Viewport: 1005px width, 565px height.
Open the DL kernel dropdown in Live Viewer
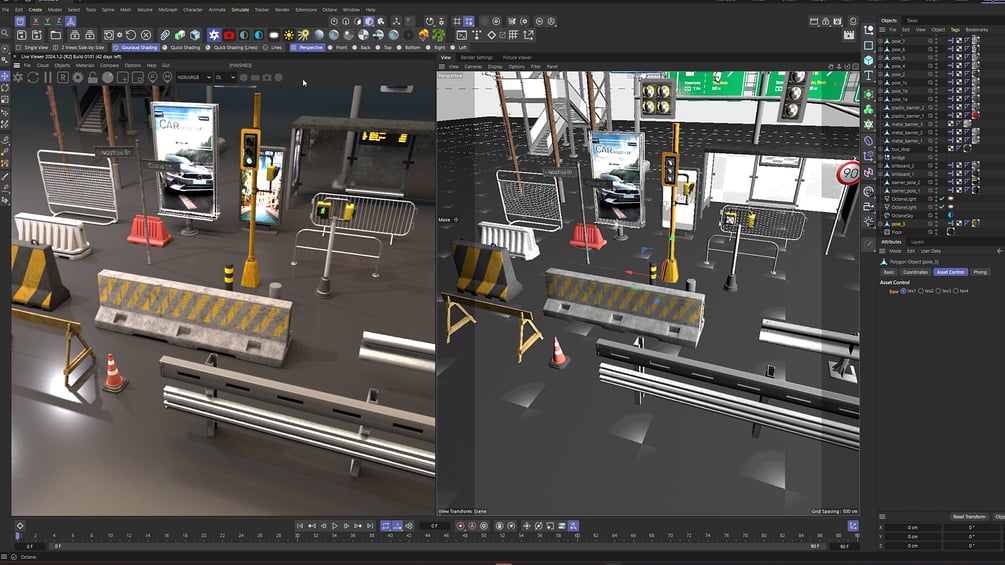point(225,78)
